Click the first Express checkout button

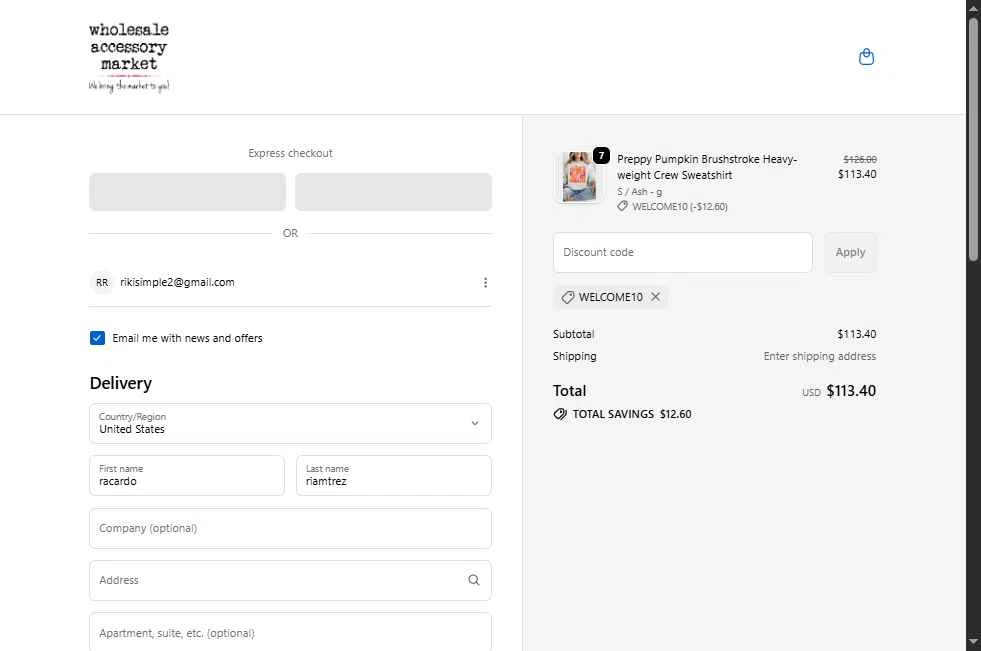pos(187,192)
